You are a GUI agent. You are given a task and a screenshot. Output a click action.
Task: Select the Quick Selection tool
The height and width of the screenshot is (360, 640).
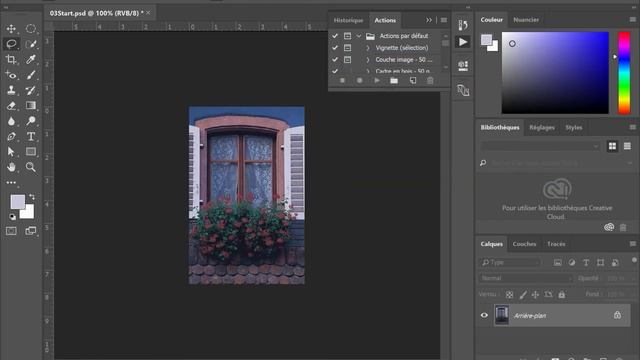click(x=31, y=44)
